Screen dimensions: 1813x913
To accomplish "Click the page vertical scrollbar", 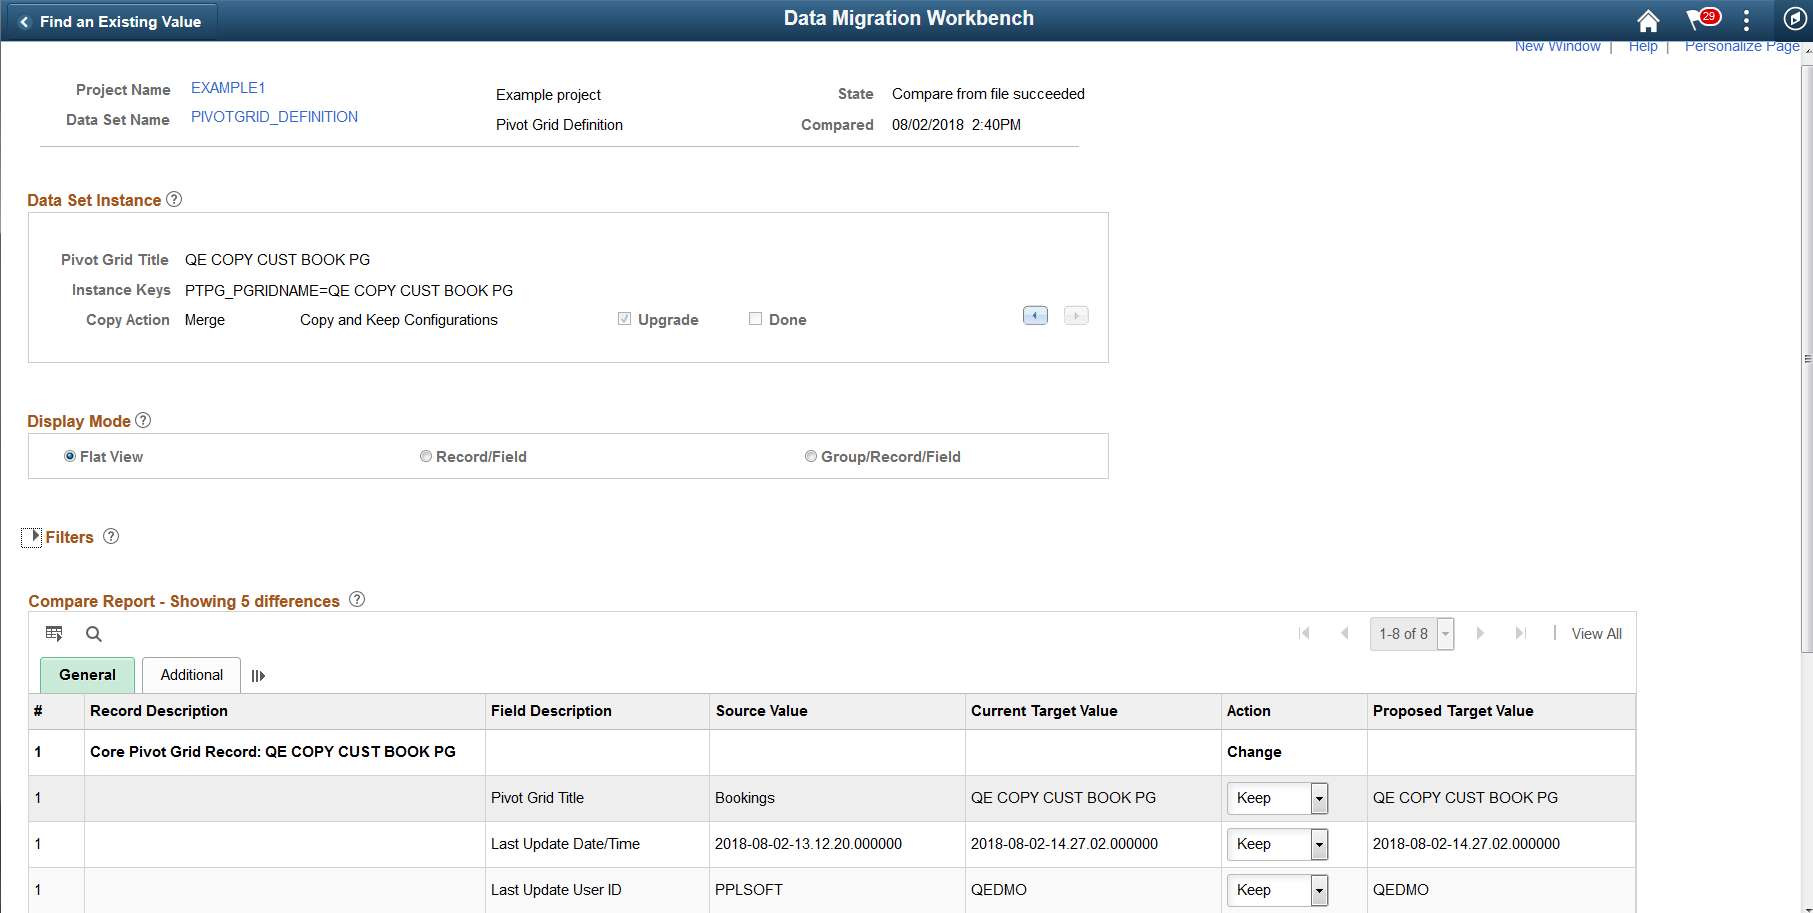I will 1807,360.
